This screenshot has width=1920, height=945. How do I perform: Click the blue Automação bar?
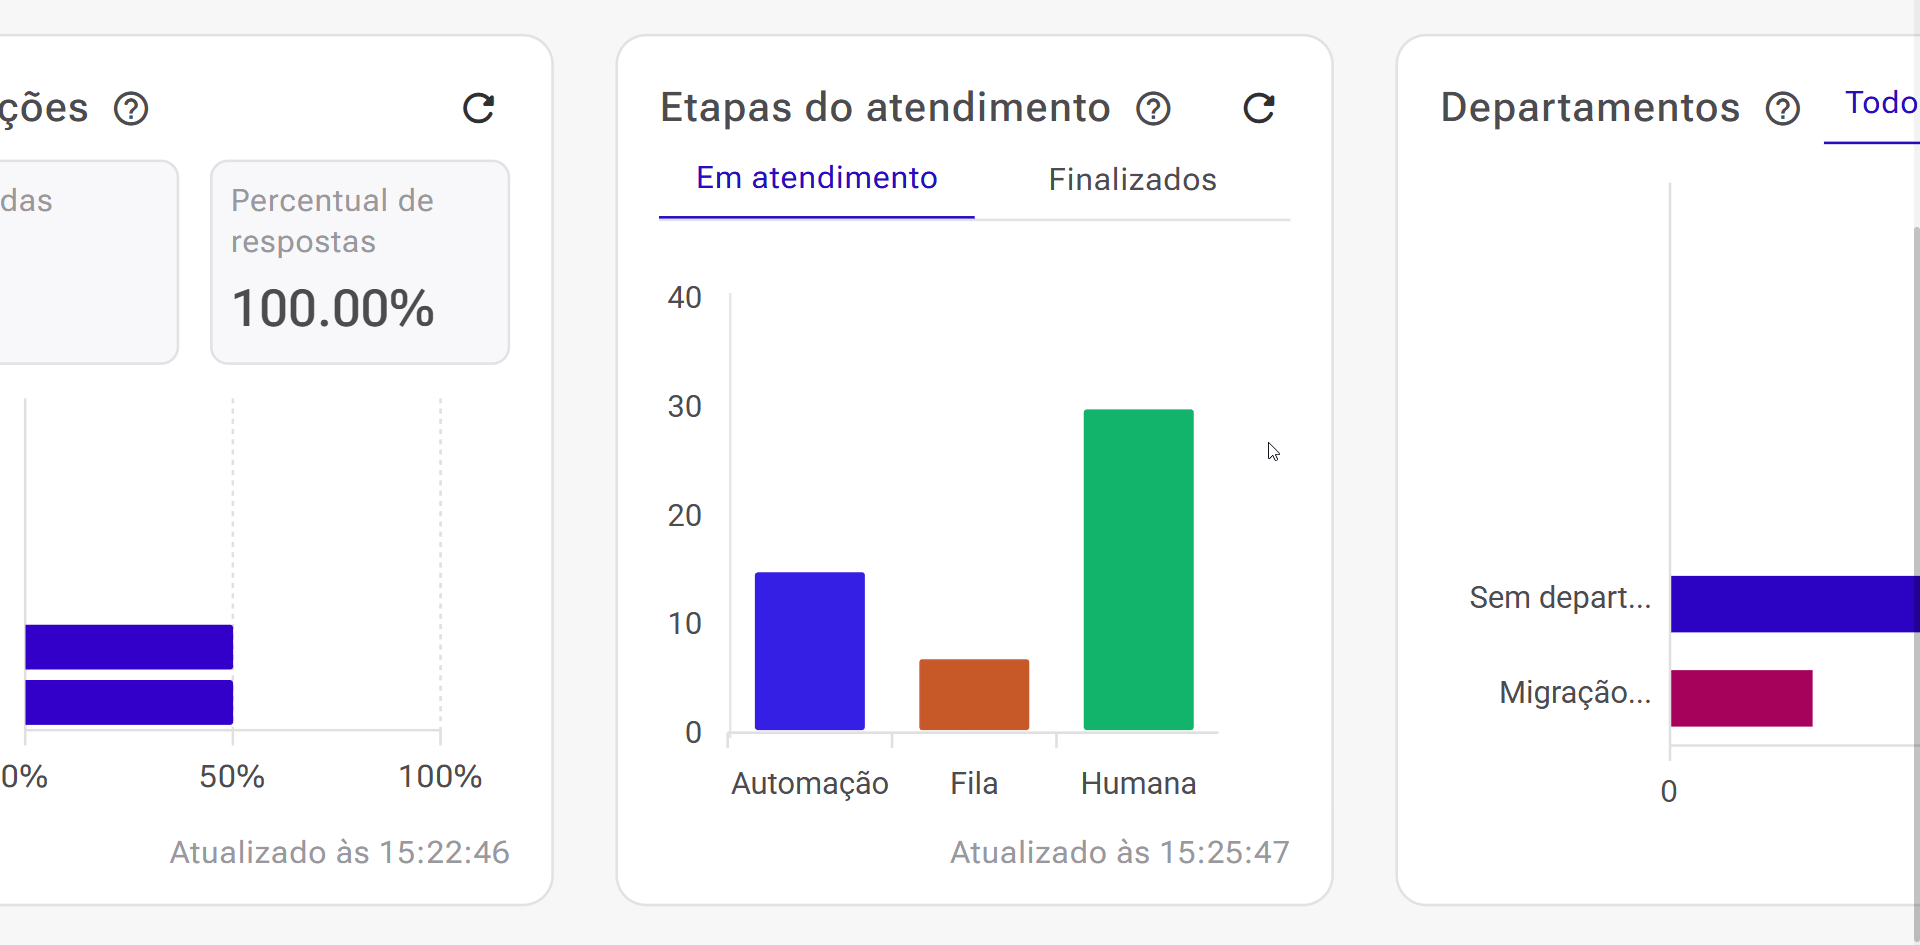tap(809, 650)
